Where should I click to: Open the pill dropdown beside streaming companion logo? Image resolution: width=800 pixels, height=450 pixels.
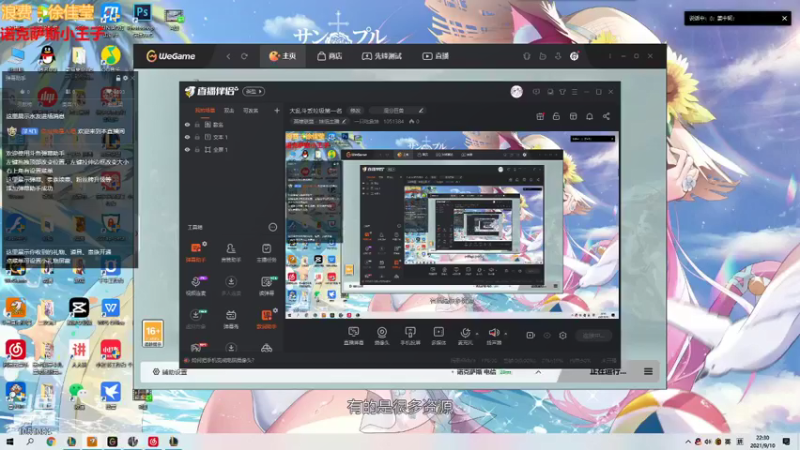coord(254,91)
